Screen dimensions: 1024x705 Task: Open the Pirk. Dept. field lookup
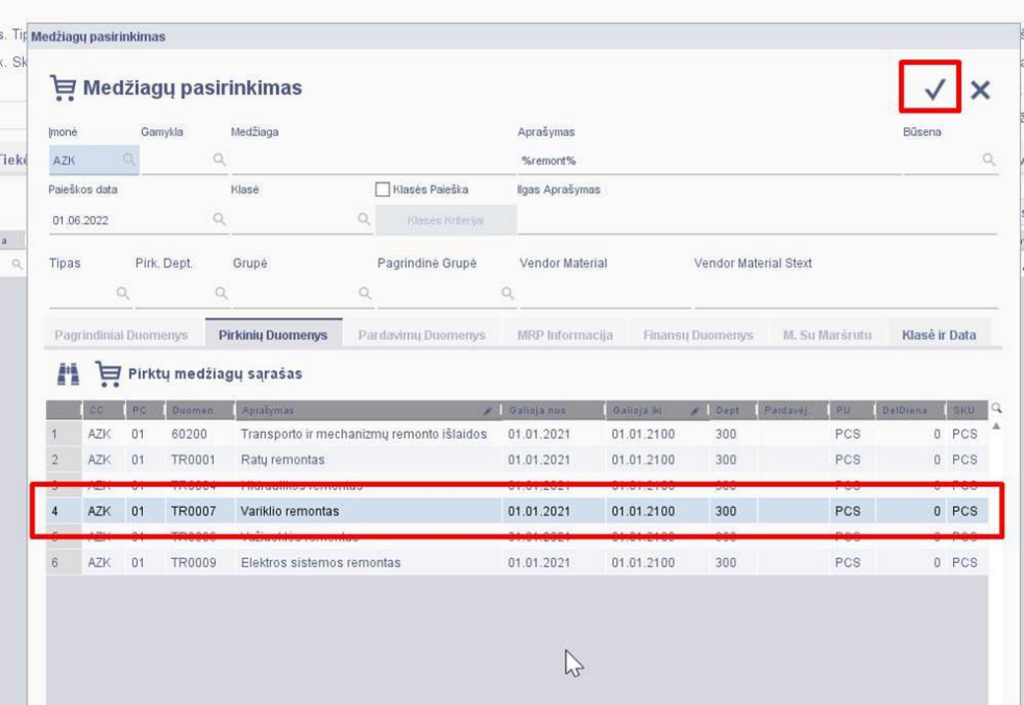[x=220, y=293]
